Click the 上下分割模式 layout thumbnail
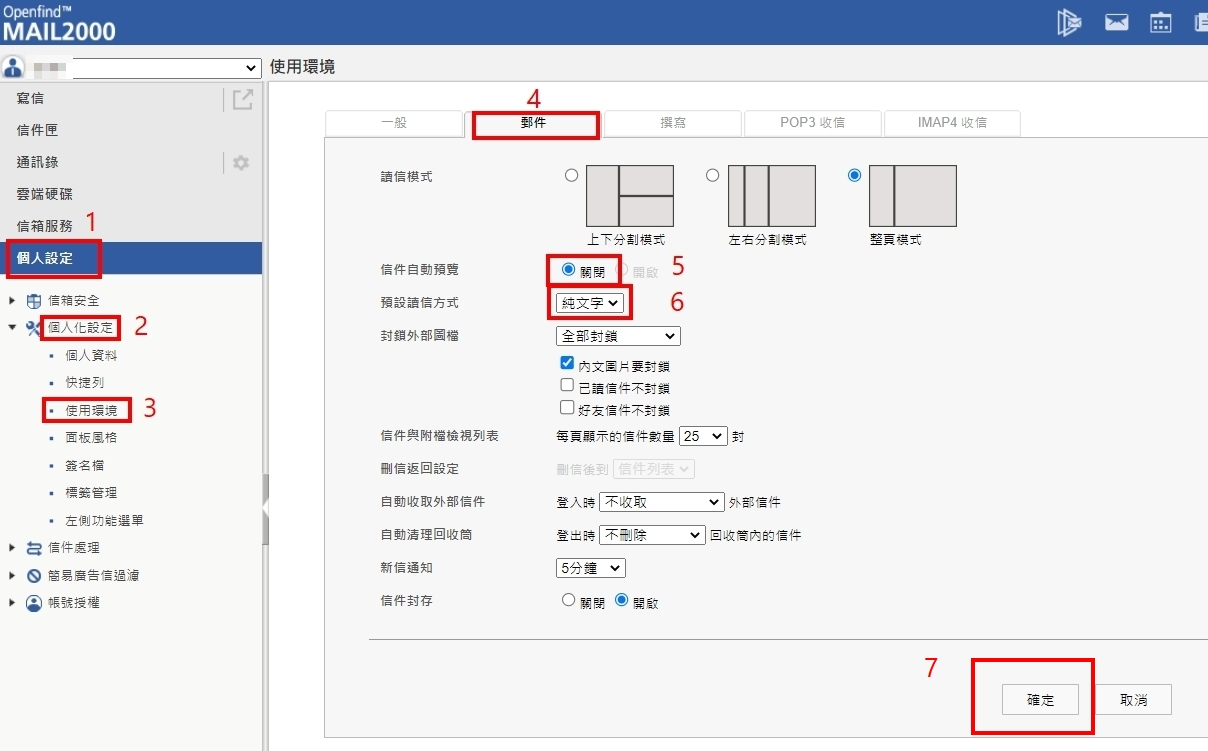1208x751 pixels. coord(630,196)
